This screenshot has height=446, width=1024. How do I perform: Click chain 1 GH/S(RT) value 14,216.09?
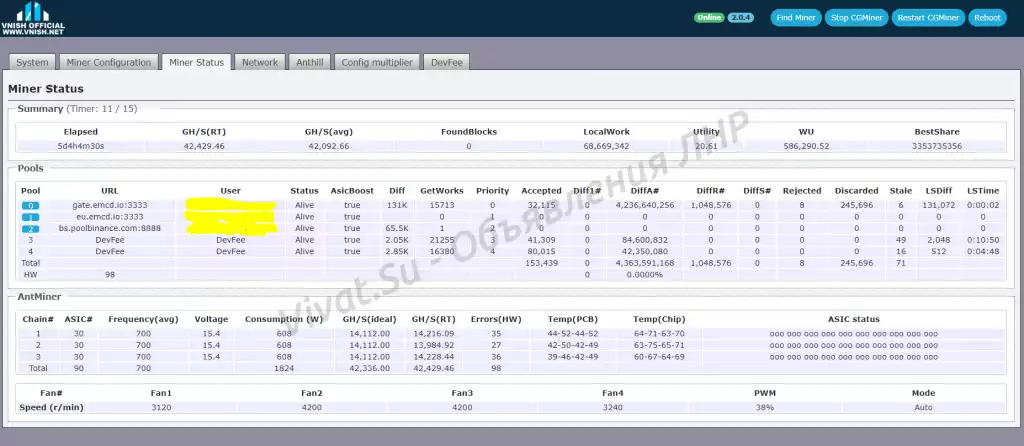point(433,334)
